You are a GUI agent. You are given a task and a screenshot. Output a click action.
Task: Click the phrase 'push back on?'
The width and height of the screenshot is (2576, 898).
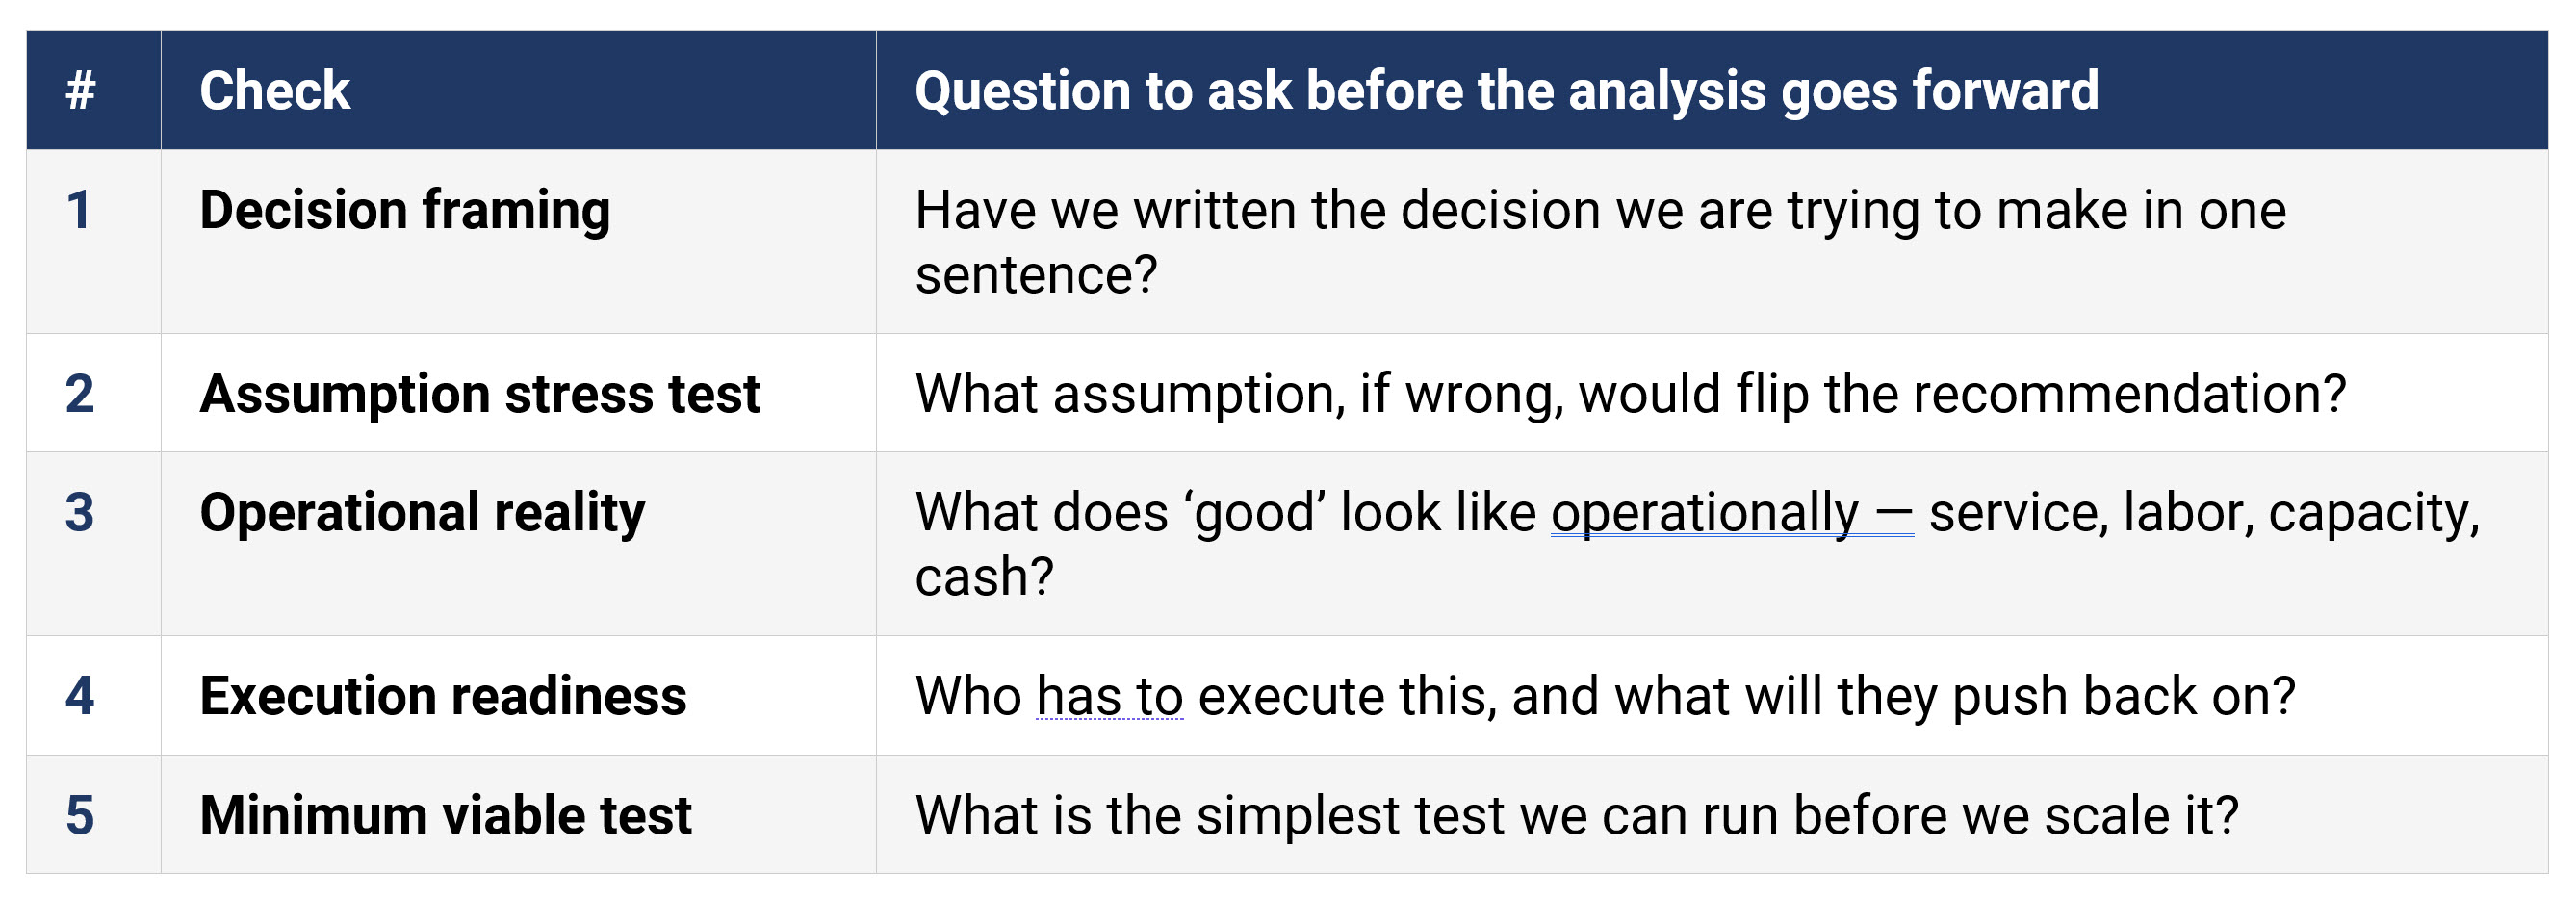coord(2123,696)
